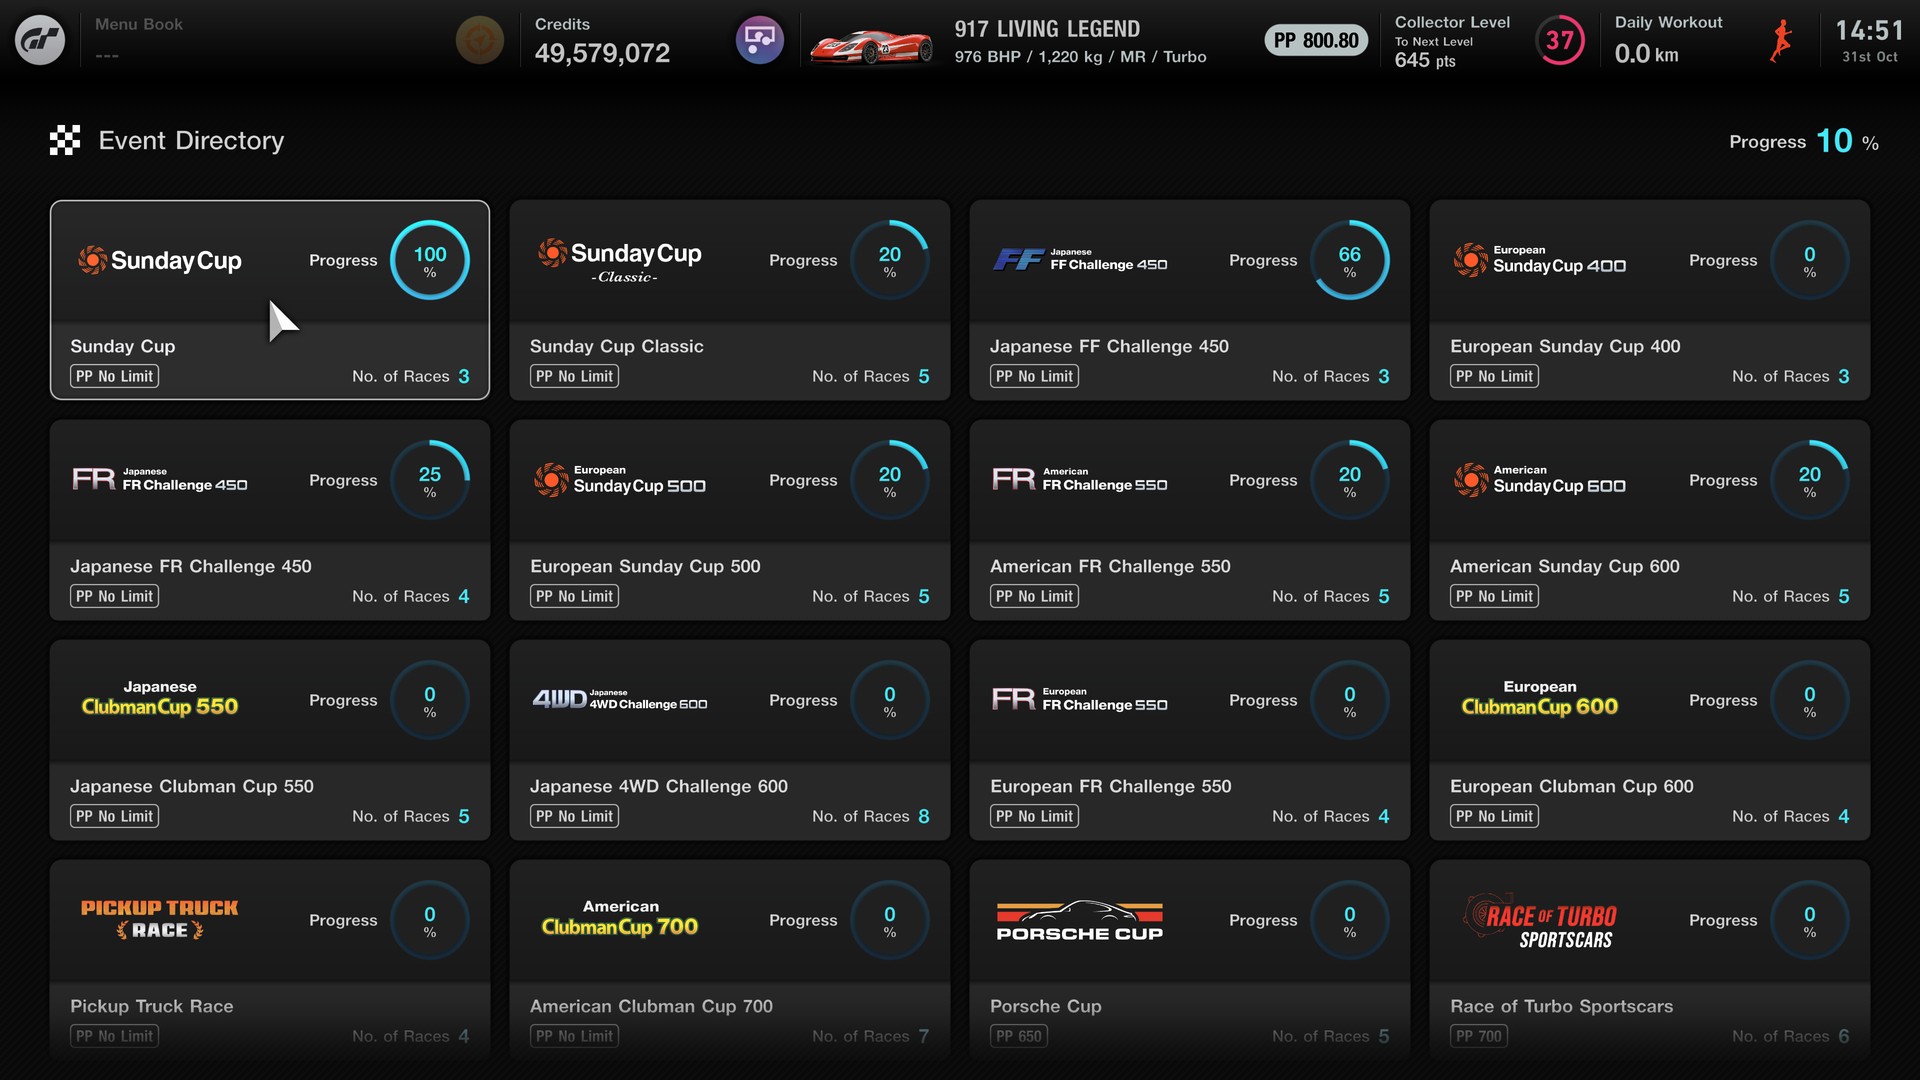This screenshot has height=1080, width=1920.
Task: Select European Sunday Cup 400 card
Action: [x=1649, y=300]
